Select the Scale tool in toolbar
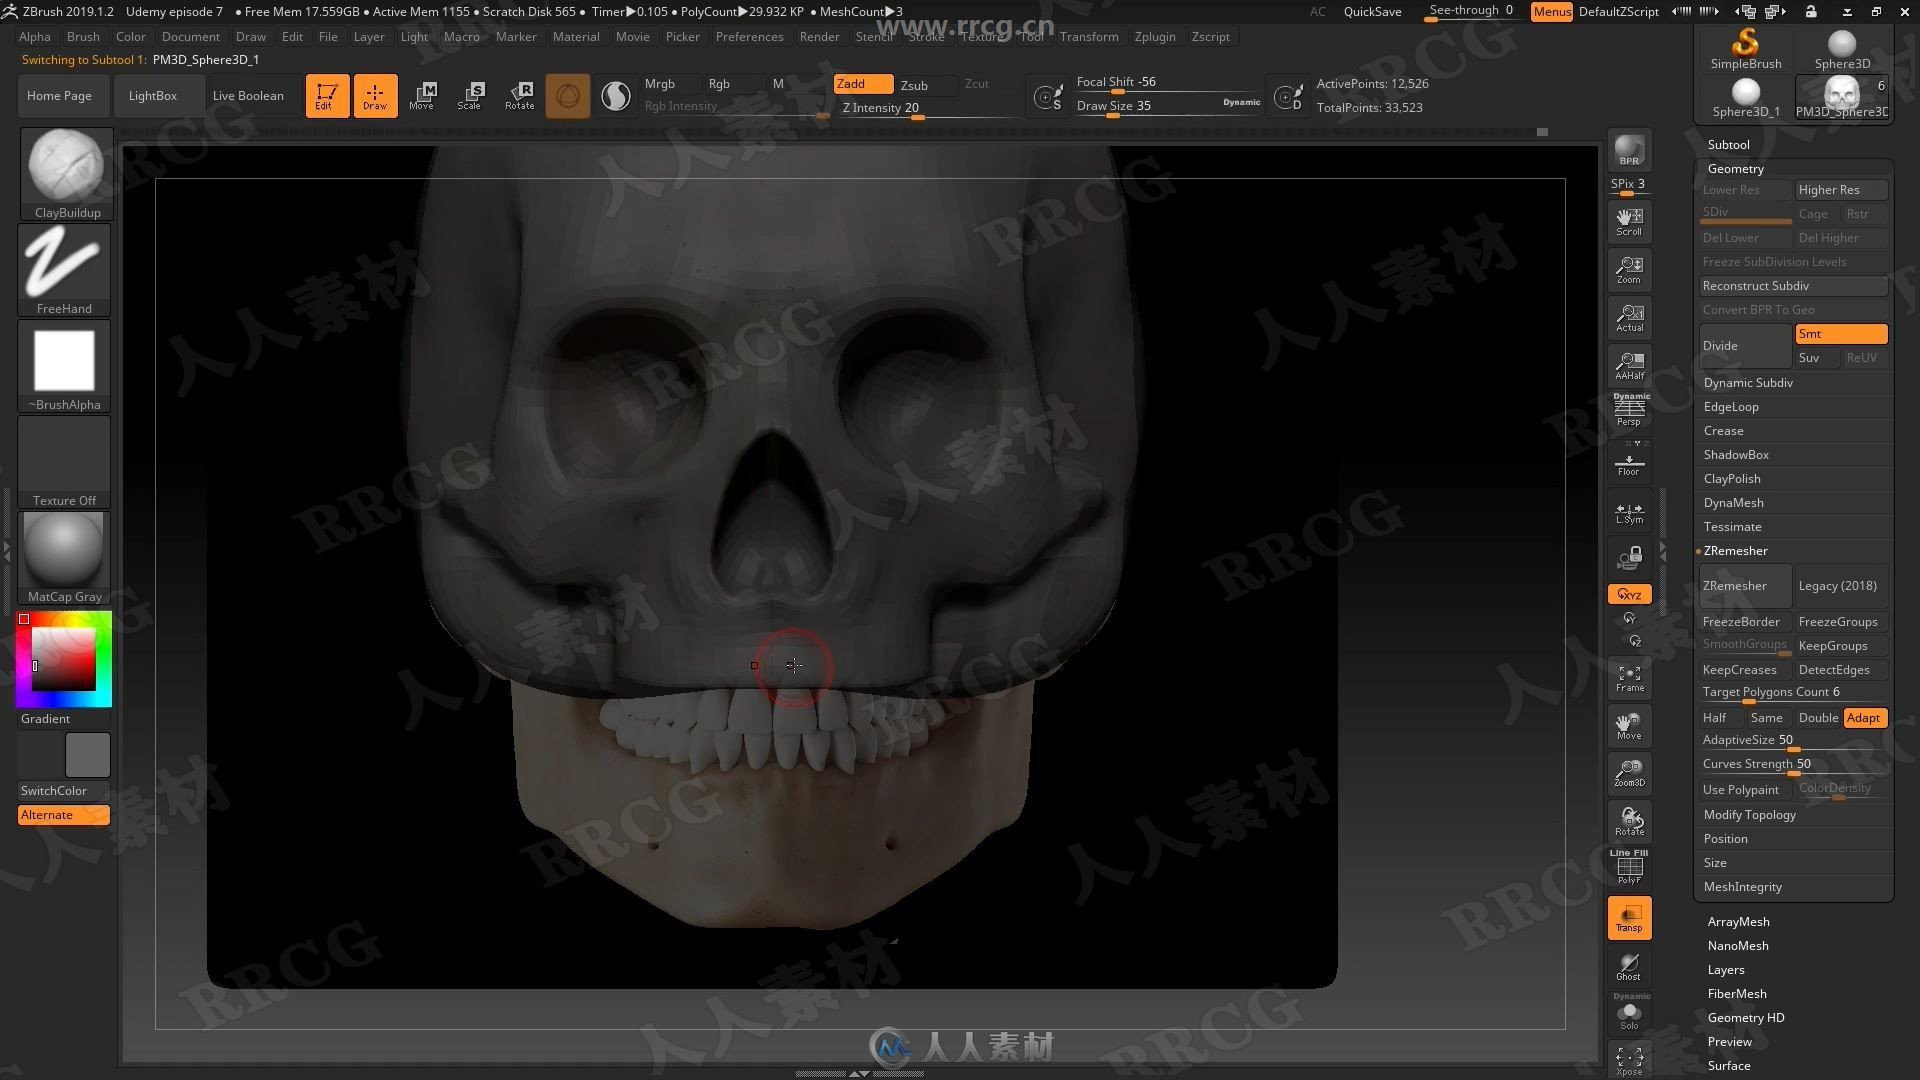This screenshot has width=1920, height=1080. [469, 94]
